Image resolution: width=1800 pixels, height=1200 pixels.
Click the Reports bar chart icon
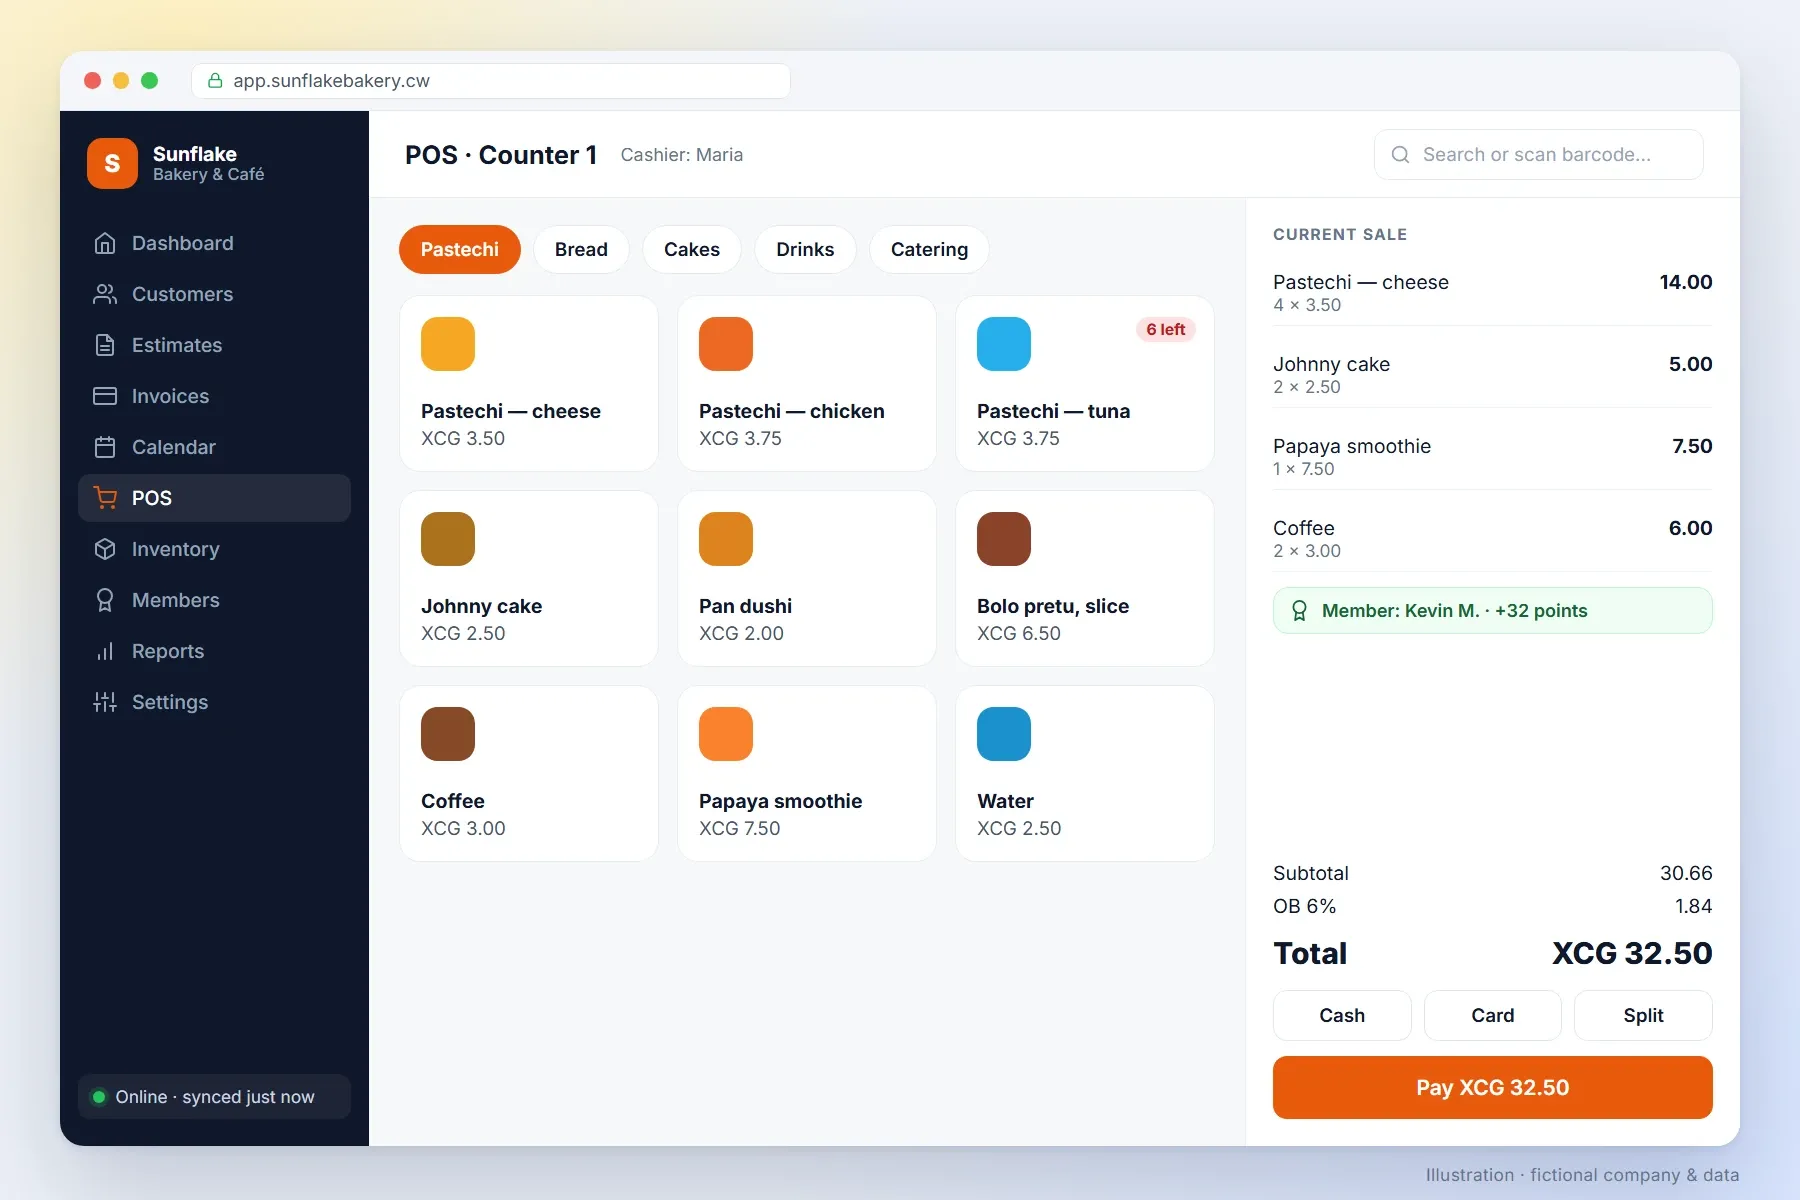click(105, 651)
